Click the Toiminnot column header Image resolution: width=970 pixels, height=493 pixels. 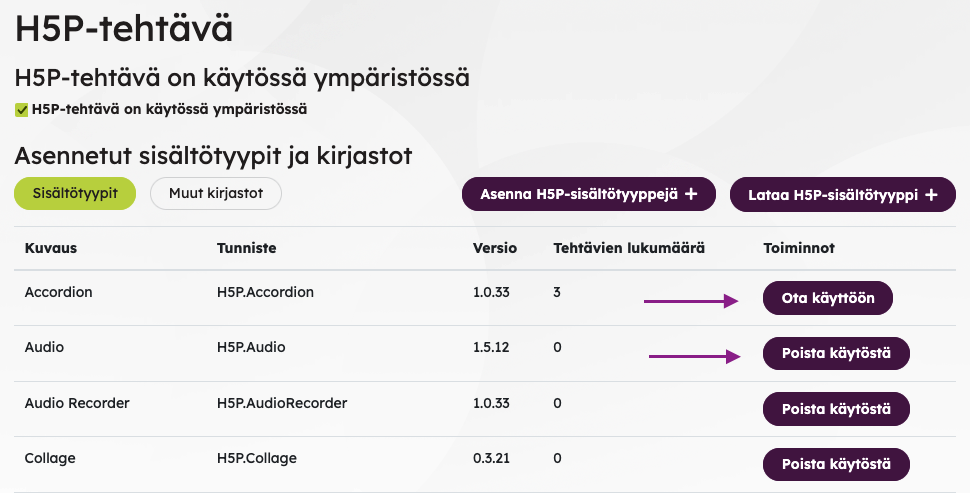click(x=799, y=248)
